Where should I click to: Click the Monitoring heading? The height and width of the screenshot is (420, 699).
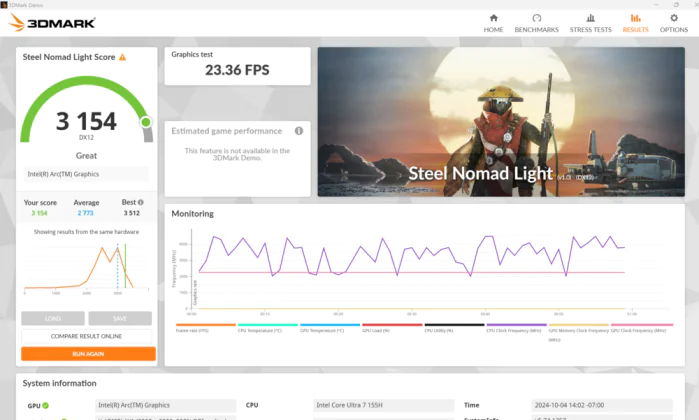click(x=193, y=214)
